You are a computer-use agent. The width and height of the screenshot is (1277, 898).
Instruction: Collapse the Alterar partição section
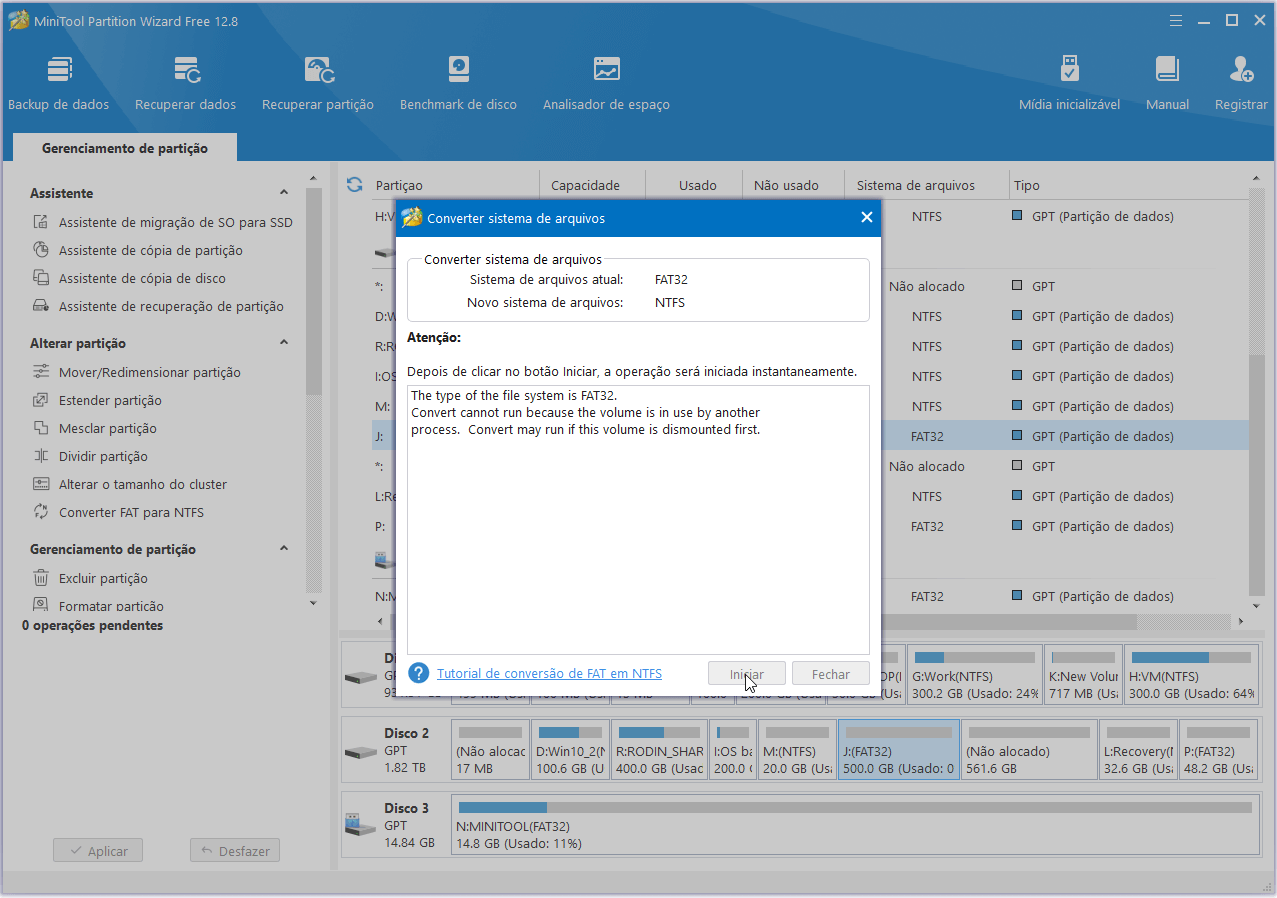(x=283, y=342)
